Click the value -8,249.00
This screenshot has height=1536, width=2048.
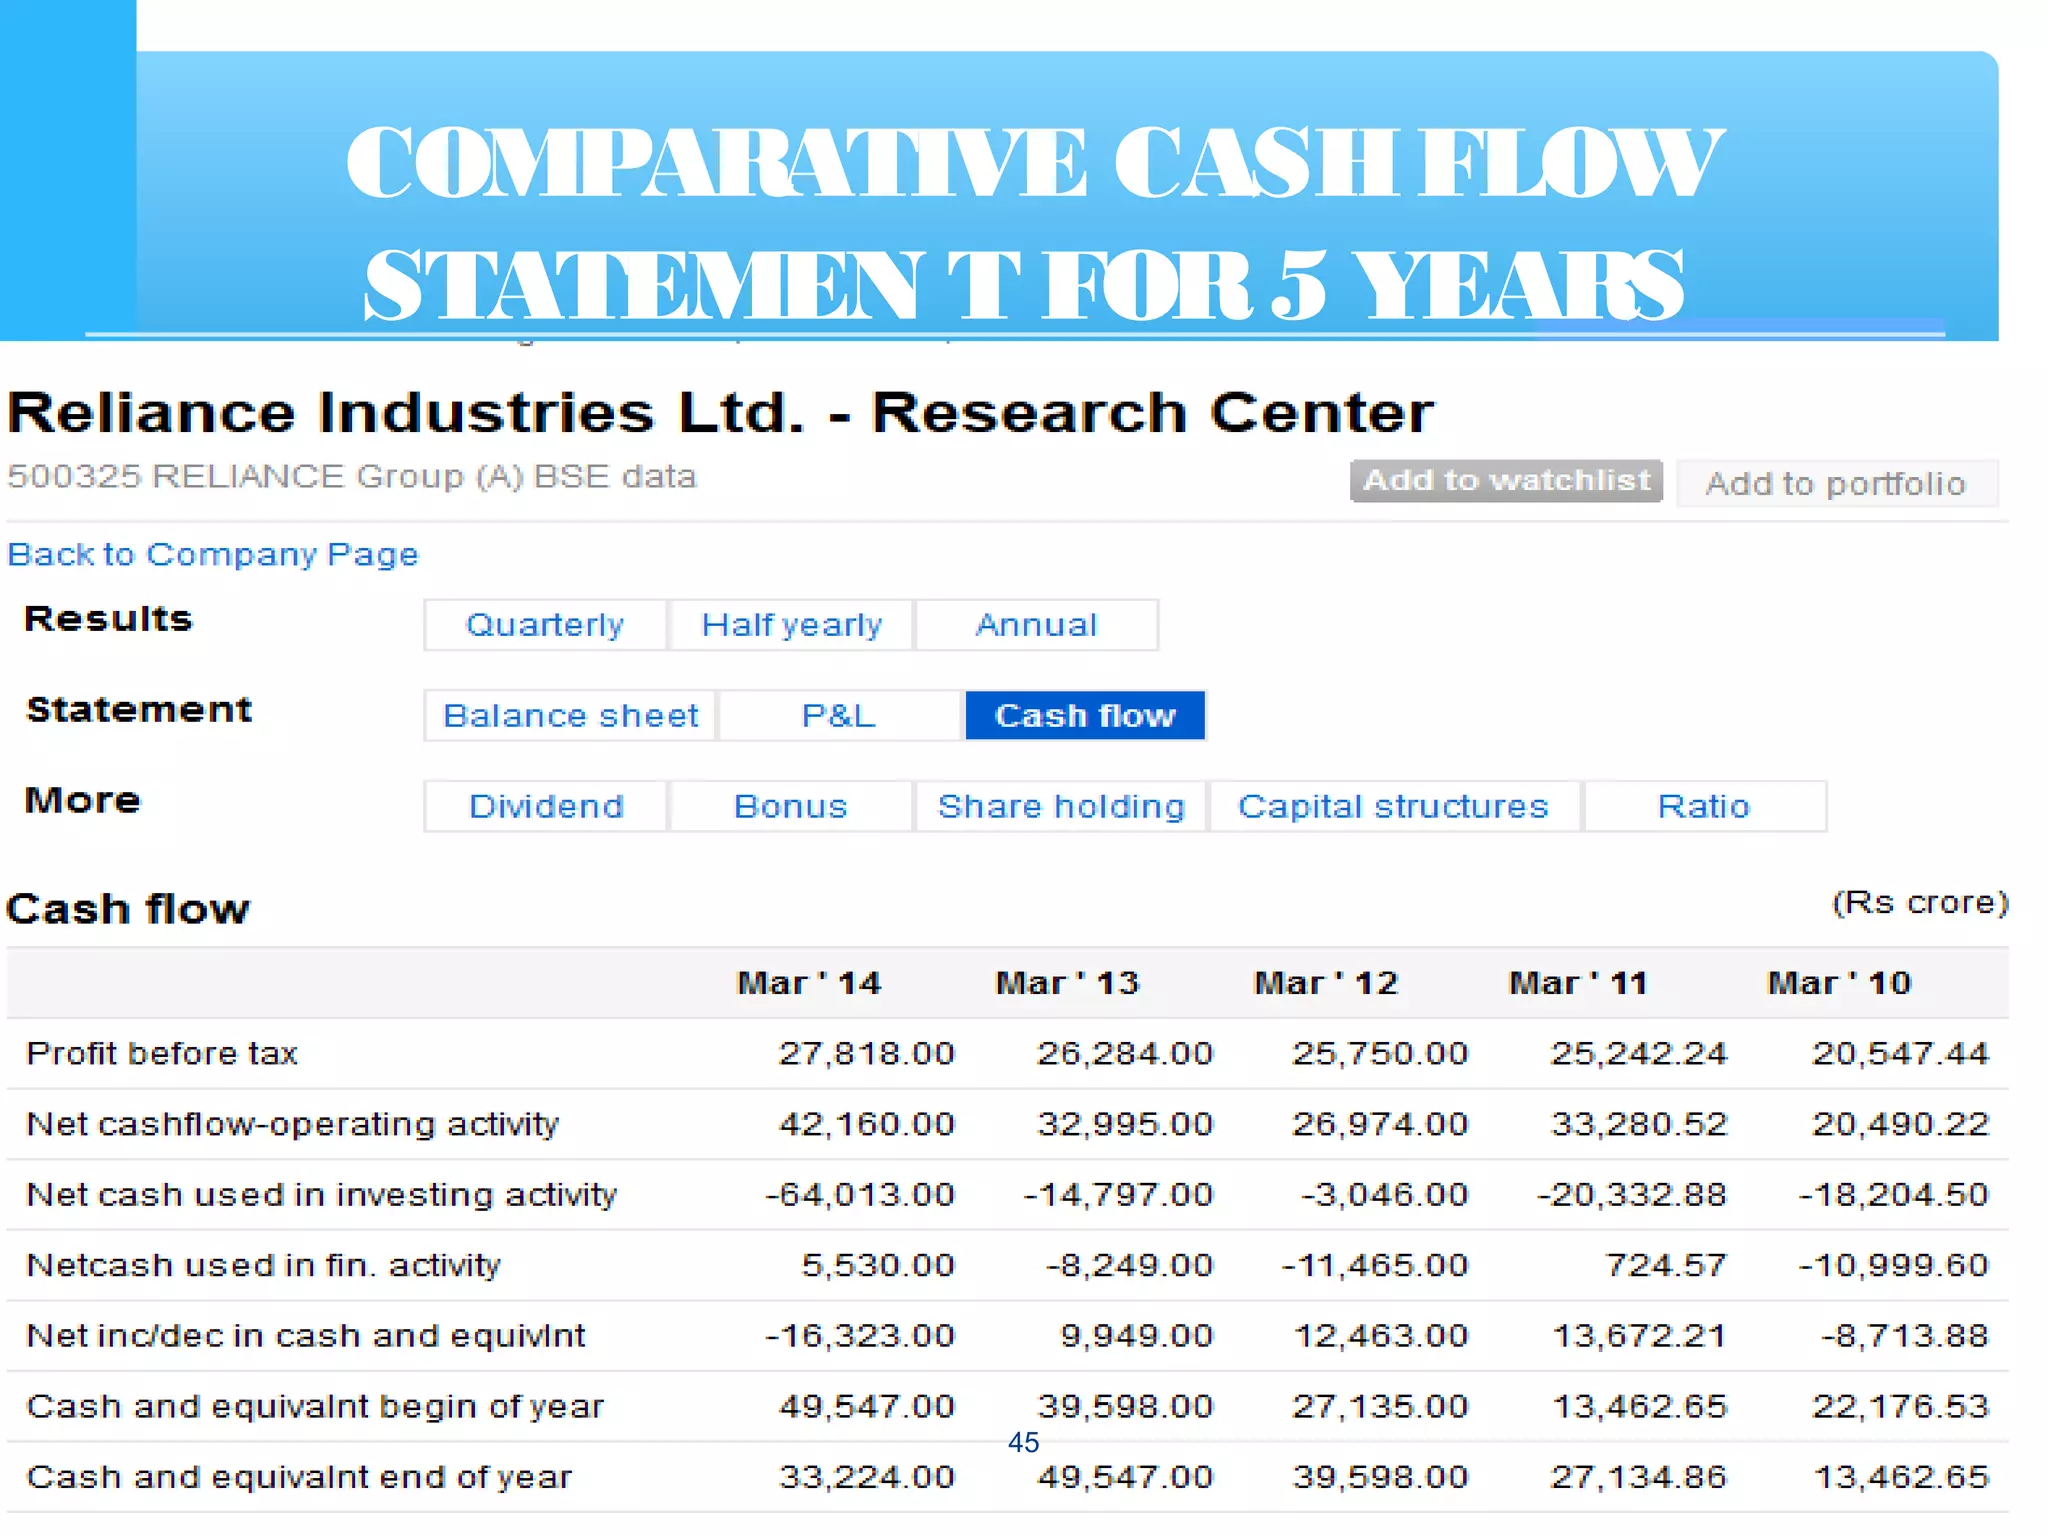click(1130, 1265)
